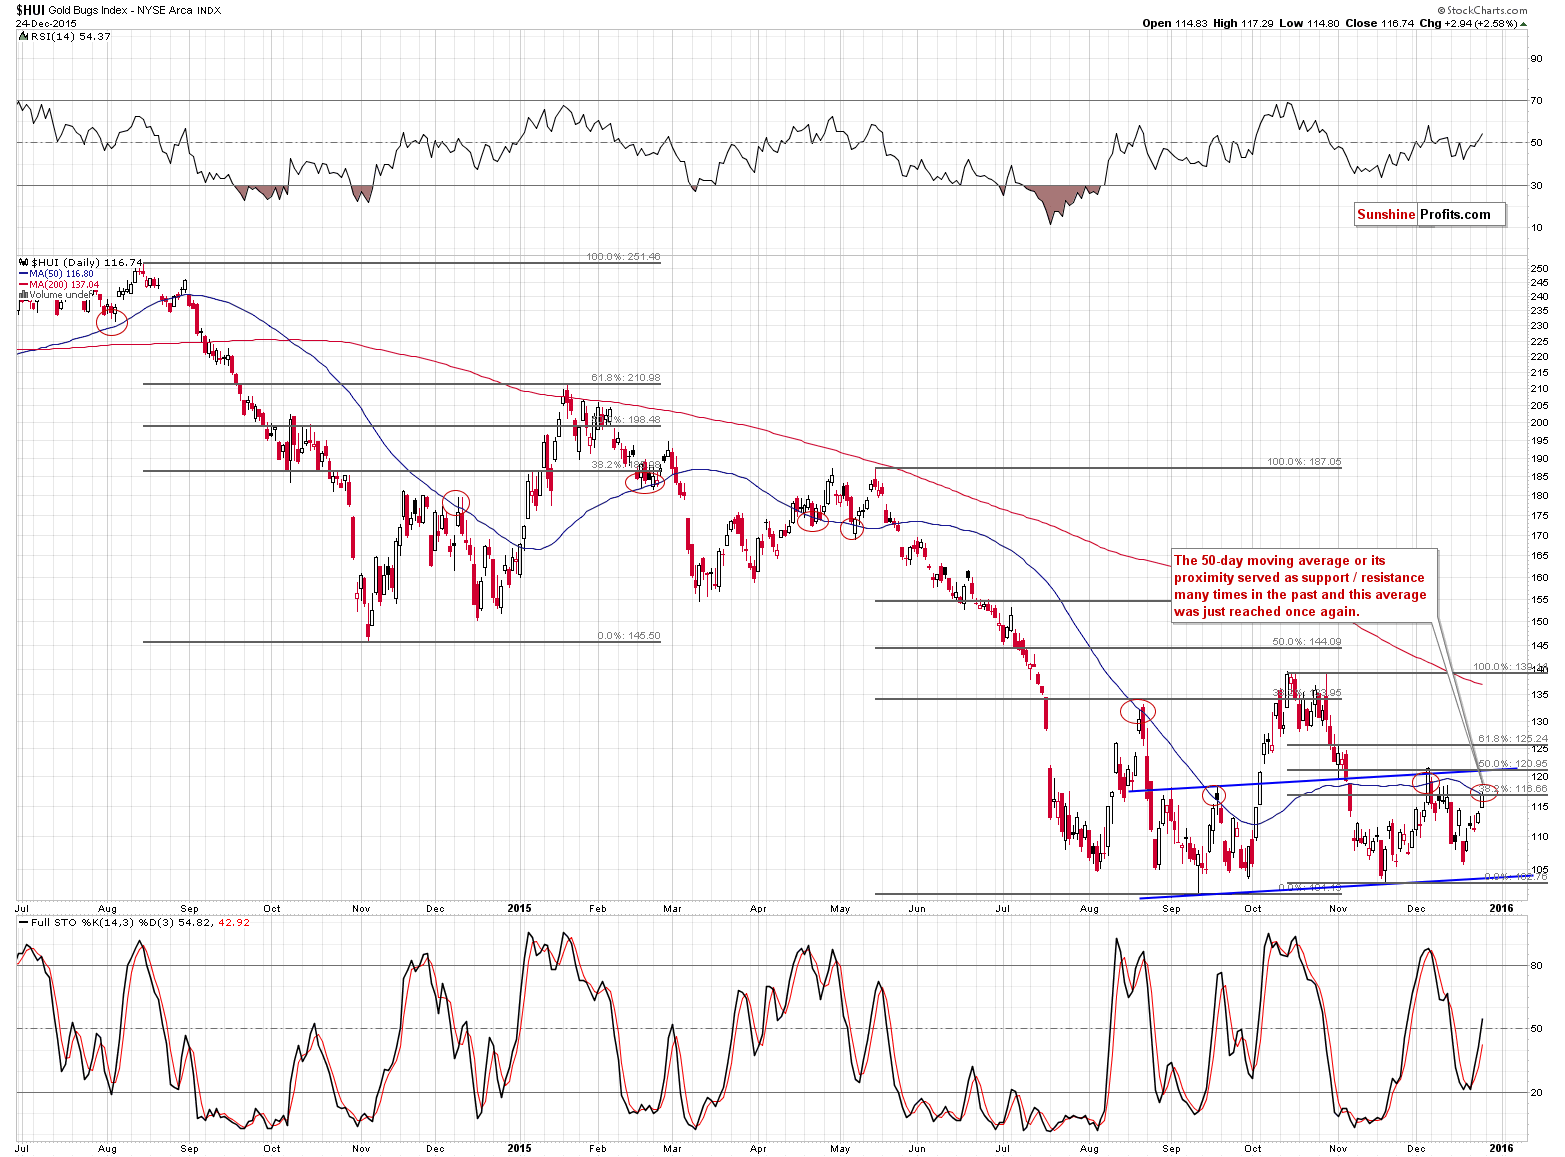Image resolution: width=1565 pixels, height=1157 pixels.
Task: Click the 2016 label under the price chart
Action: coord(1500,908)
